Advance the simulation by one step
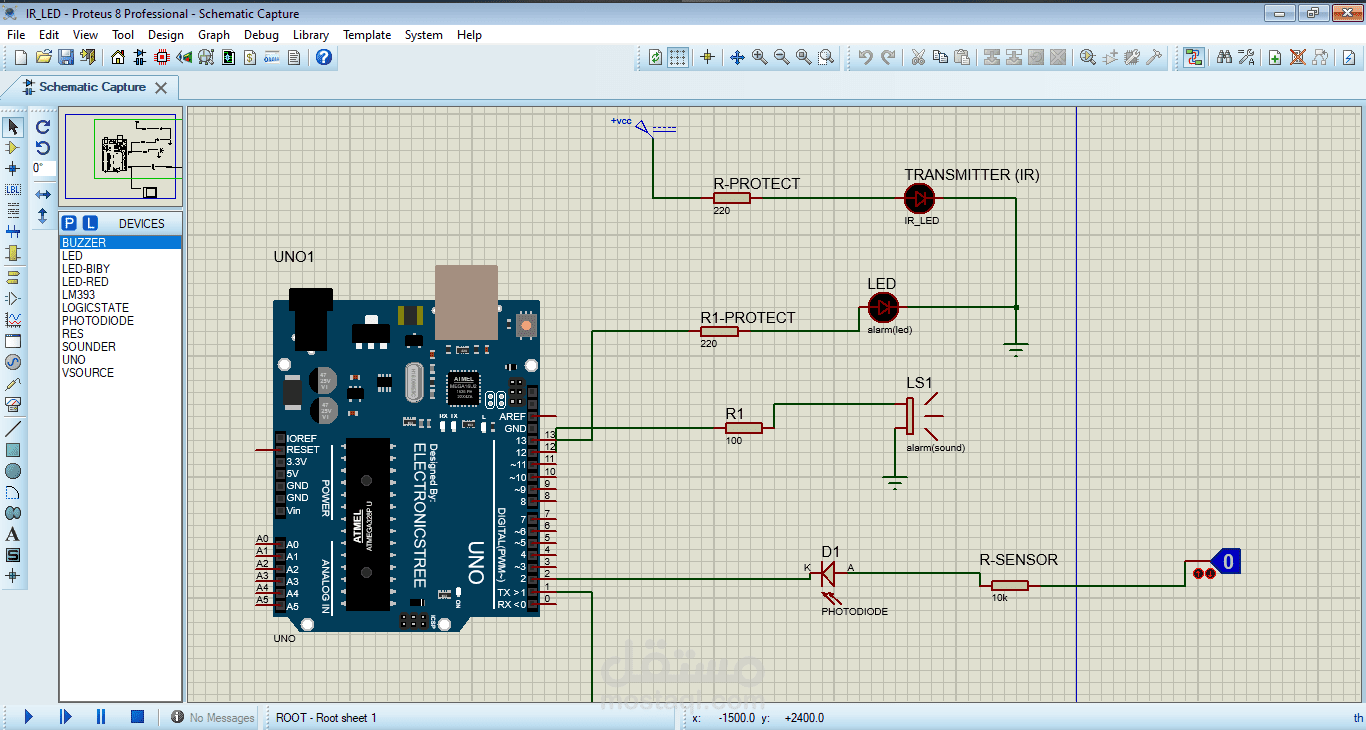This screenshot has width=1366, height=730. click(65, 717)
